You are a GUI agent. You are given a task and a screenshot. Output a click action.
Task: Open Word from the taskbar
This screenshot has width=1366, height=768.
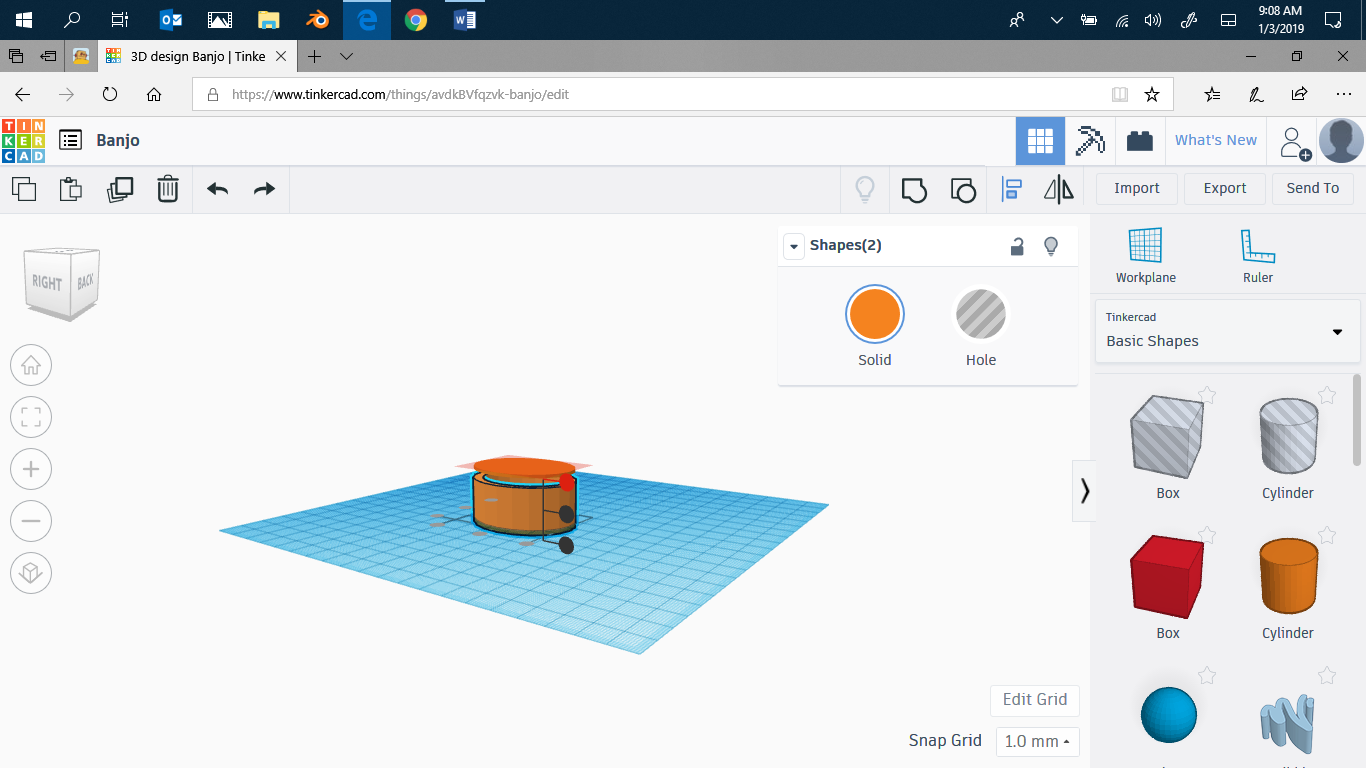tap(465, 20)
